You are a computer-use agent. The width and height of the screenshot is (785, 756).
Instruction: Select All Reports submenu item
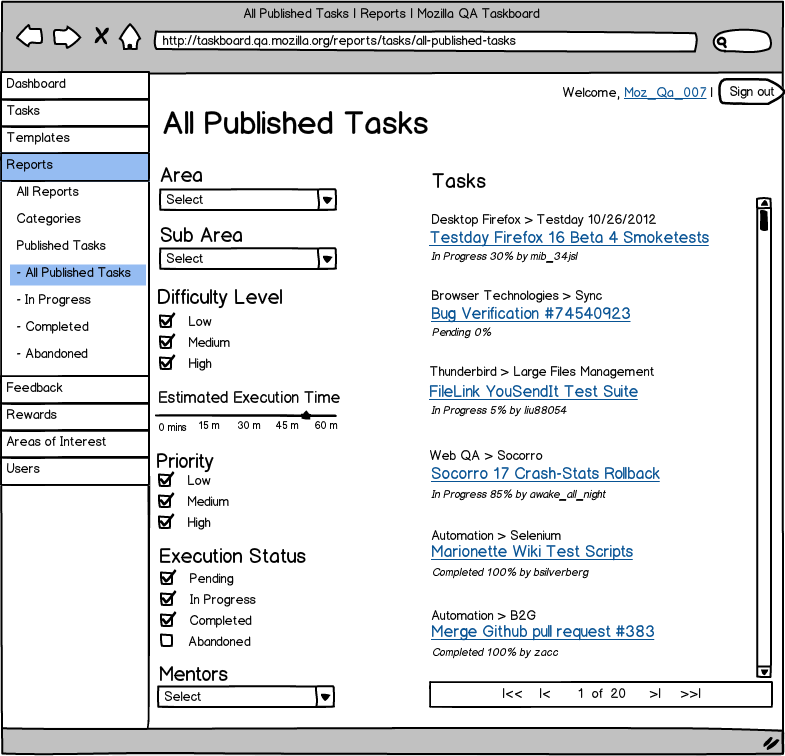click(48, 191)
